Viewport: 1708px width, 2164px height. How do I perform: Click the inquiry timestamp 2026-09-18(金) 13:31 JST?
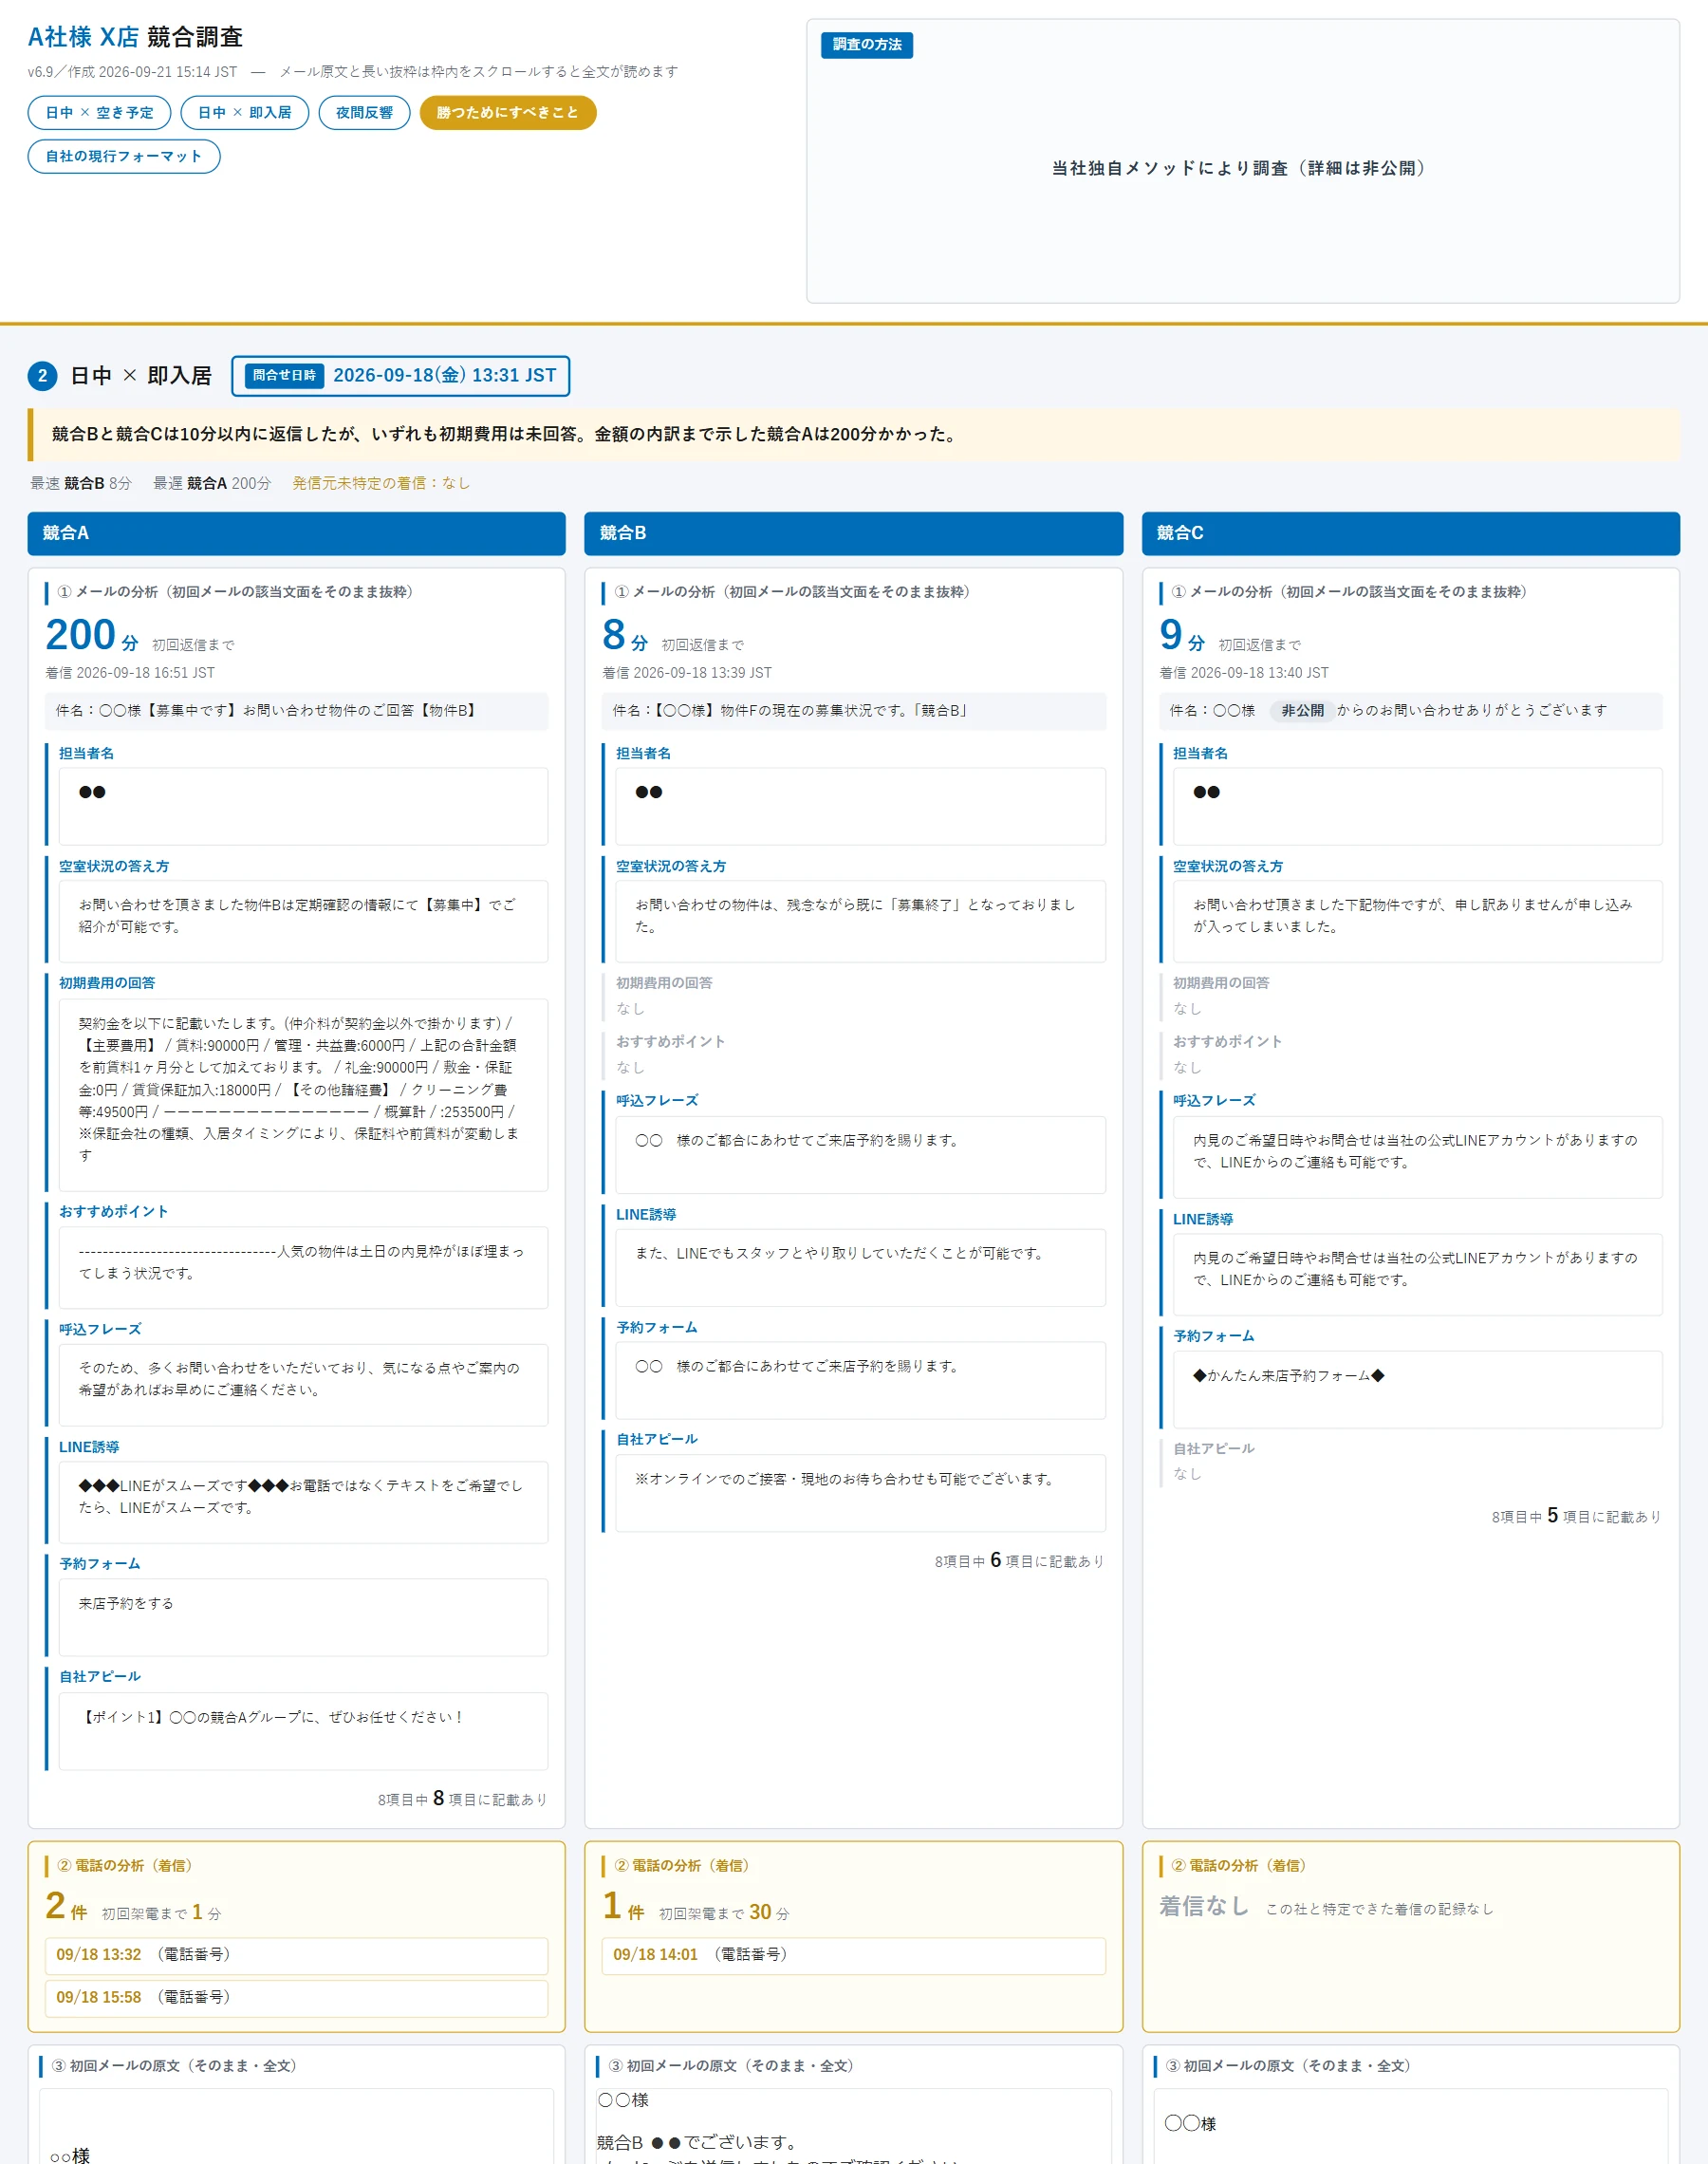coord(444,375)
